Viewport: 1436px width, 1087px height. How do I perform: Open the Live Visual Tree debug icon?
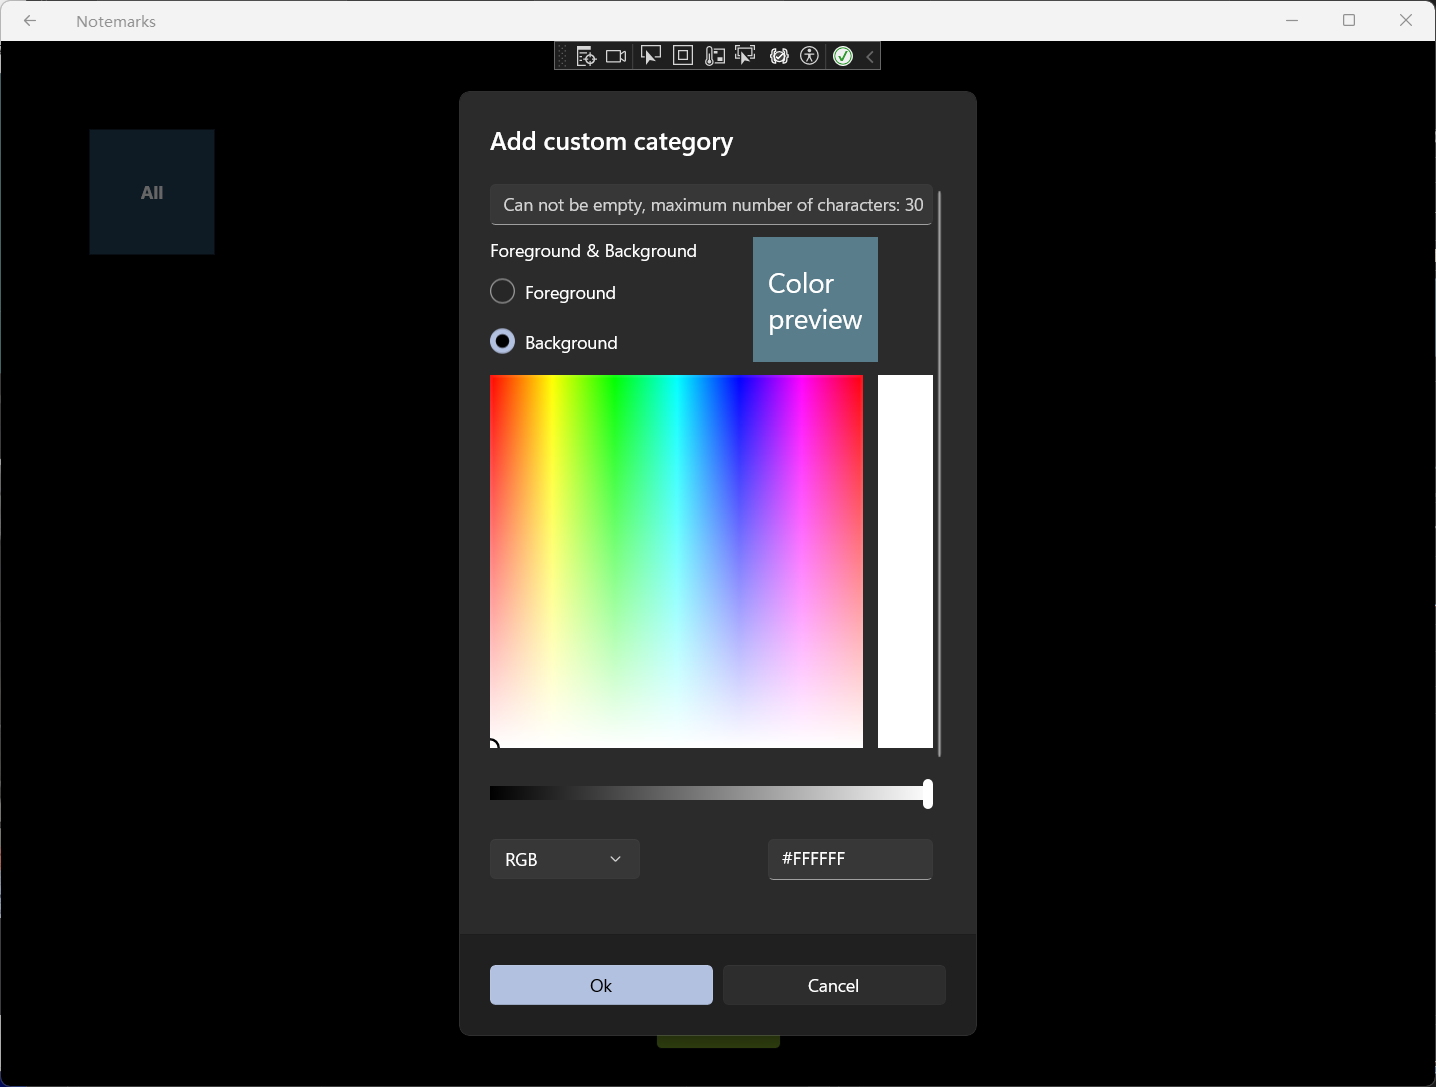click(x=586, y=56)
